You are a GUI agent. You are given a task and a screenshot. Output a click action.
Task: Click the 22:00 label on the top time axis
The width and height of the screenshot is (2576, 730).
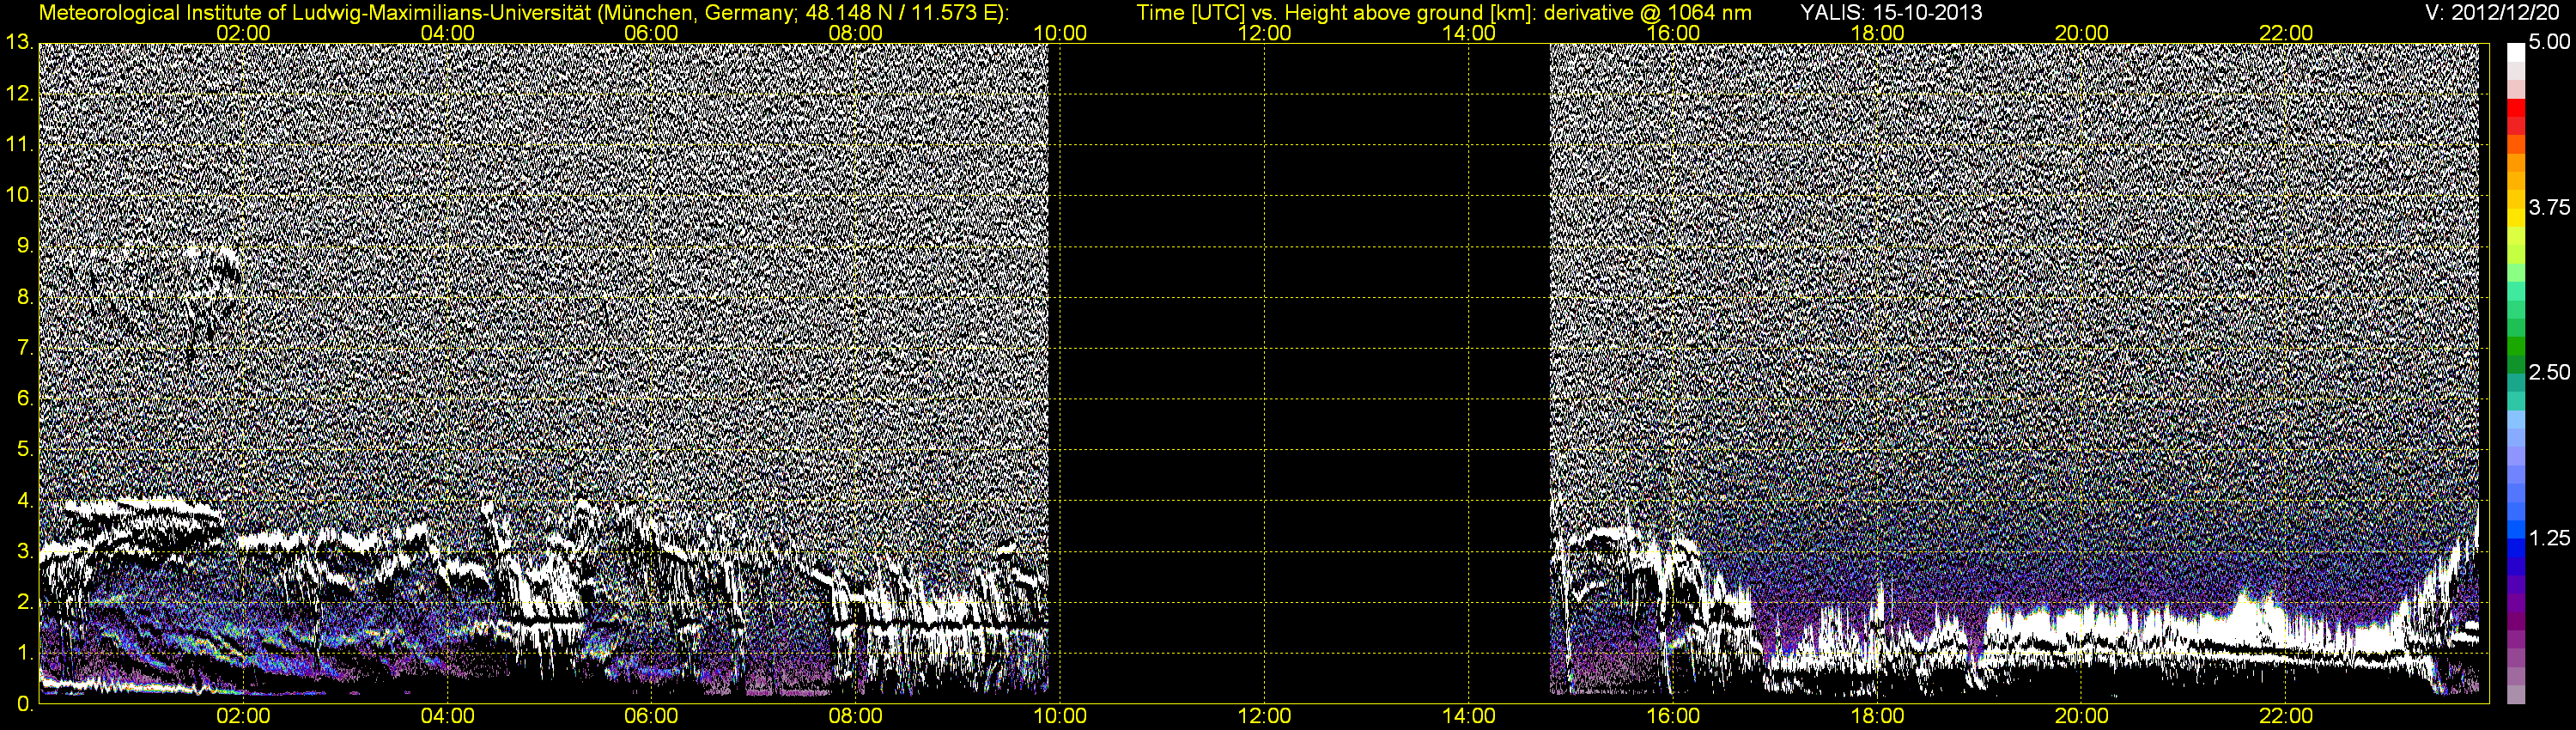(x=2286, y=33)
